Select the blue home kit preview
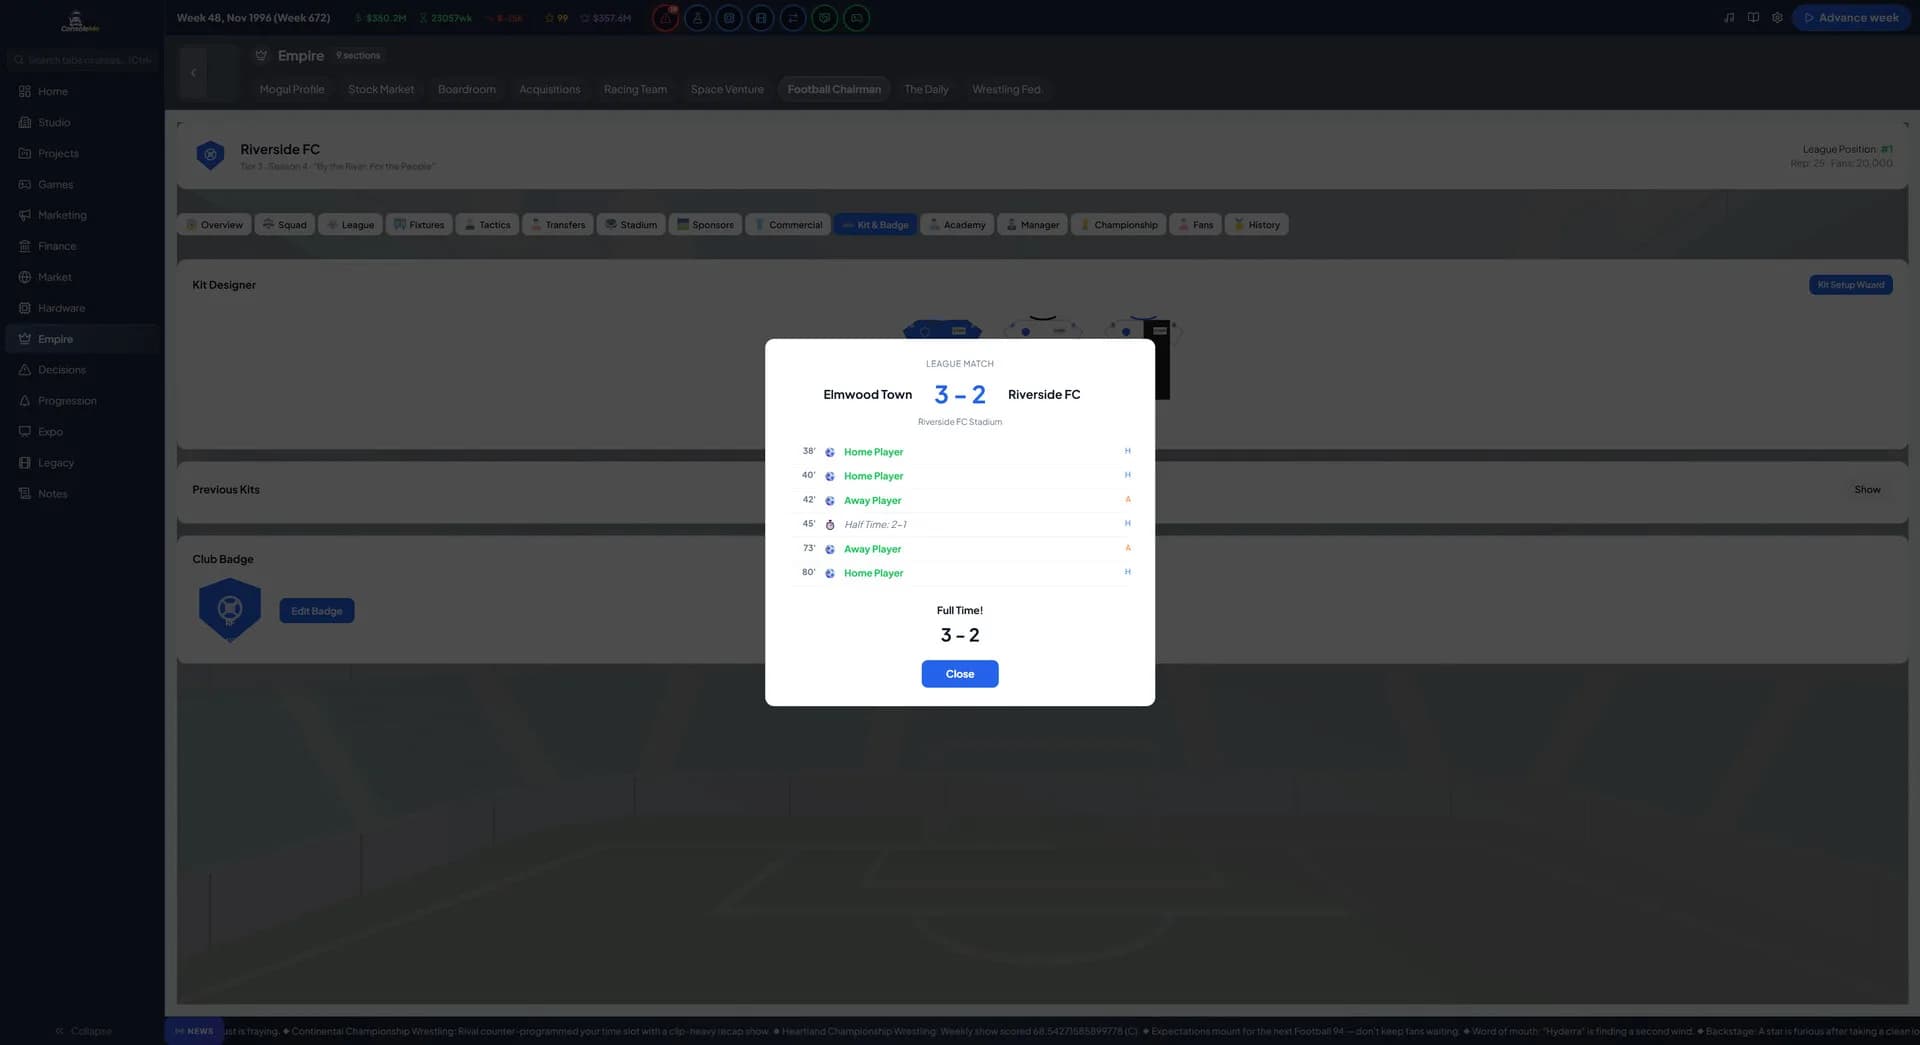The width and height of the screenshot is (1920, 1045). (942, 330)
